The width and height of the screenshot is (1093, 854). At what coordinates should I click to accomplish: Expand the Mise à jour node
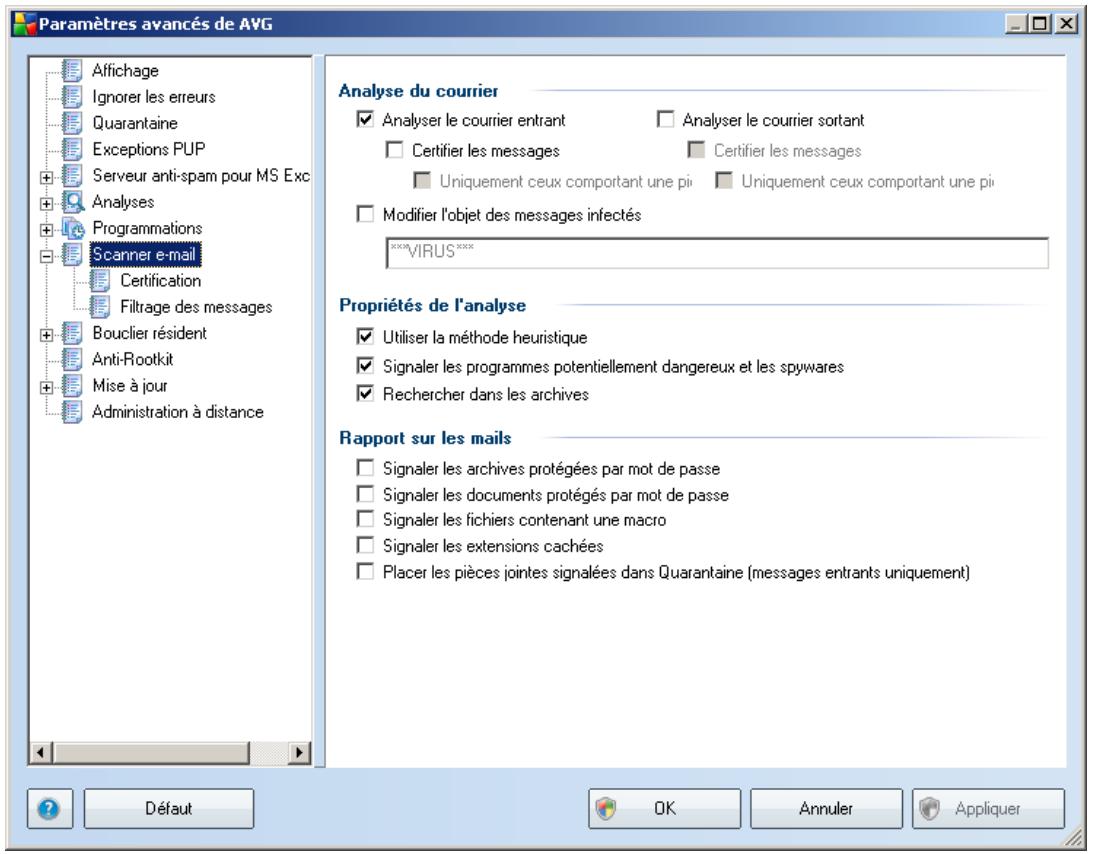(46, 387)
